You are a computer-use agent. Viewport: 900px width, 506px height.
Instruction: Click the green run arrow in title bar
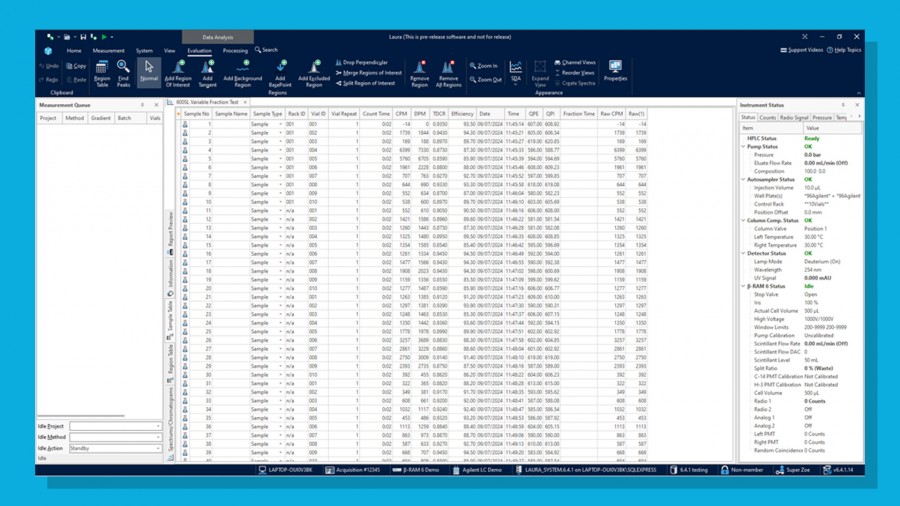tap(104, 37)
